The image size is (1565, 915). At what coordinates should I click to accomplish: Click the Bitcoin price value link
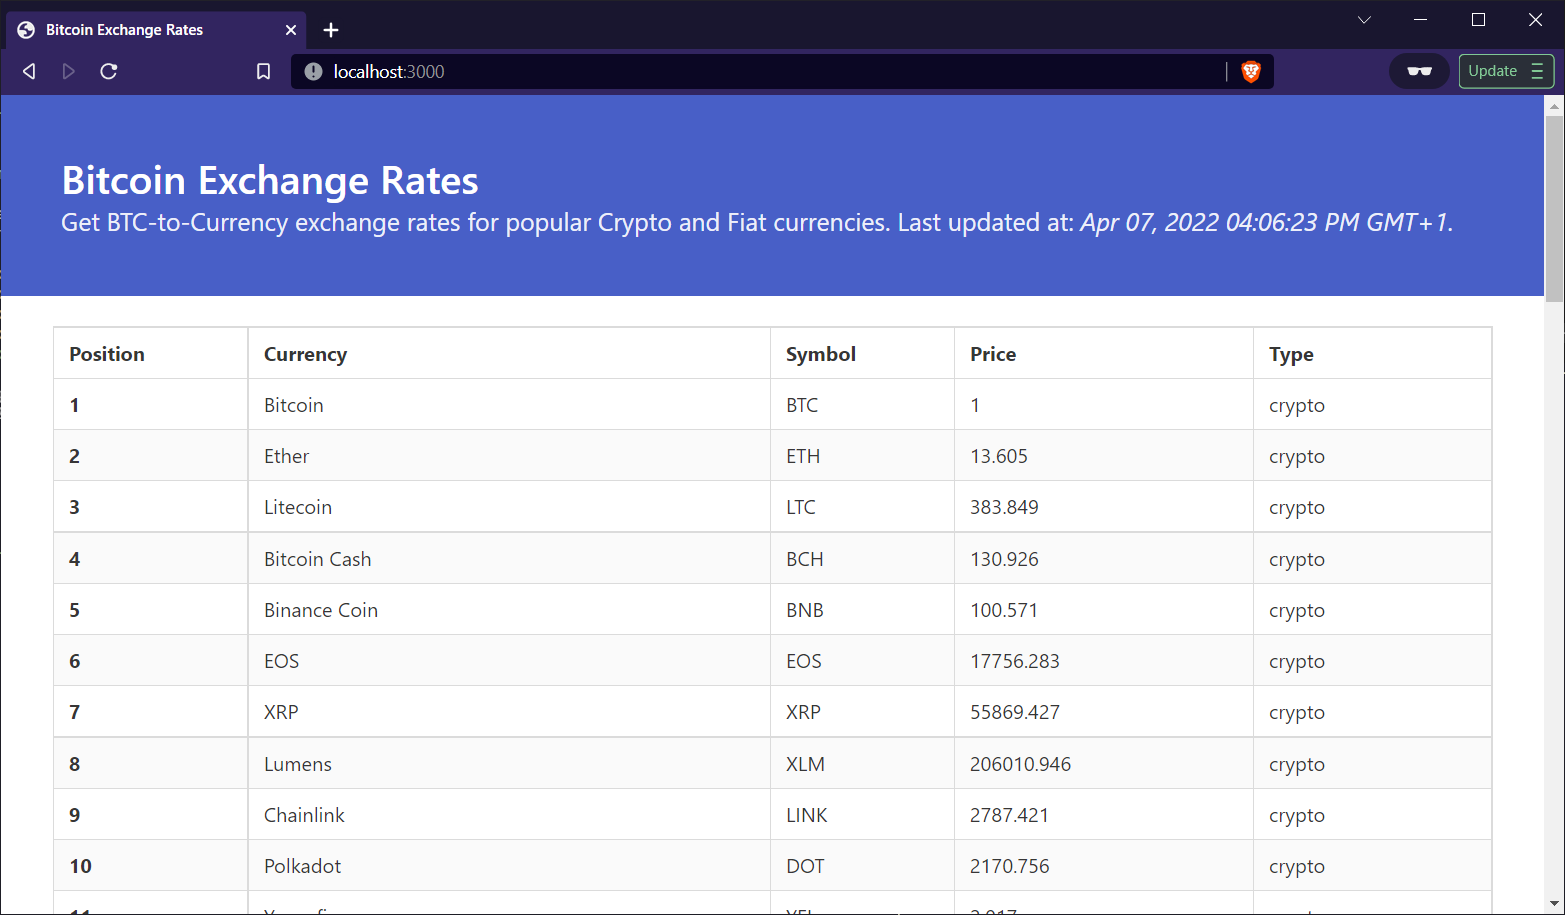coord(975,404)
